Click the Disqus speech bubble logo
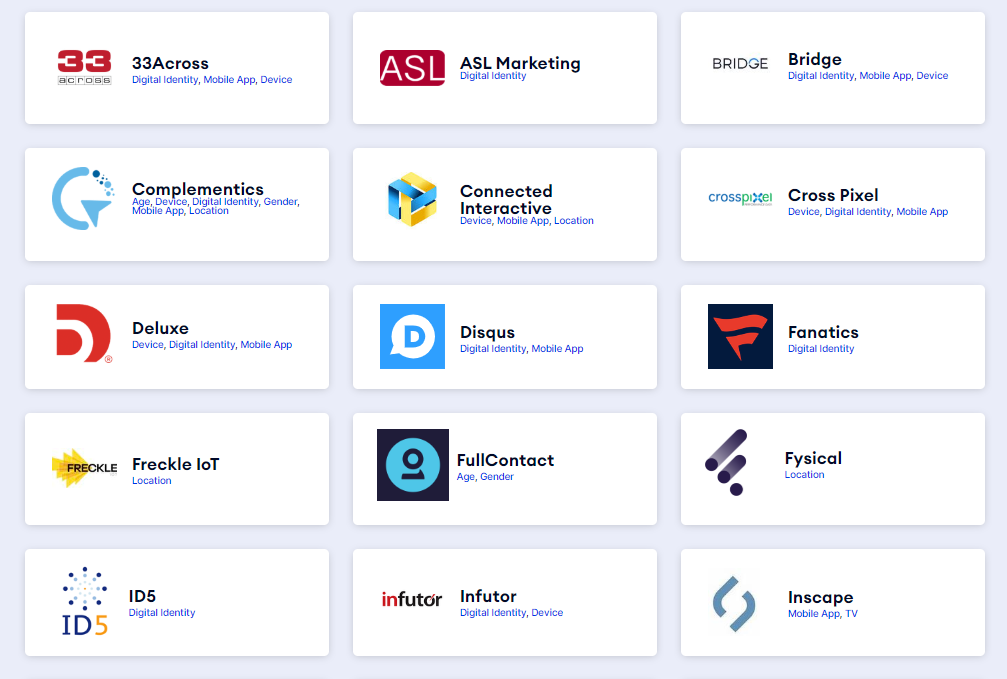 pyautogui.click(x=412, y=337)
